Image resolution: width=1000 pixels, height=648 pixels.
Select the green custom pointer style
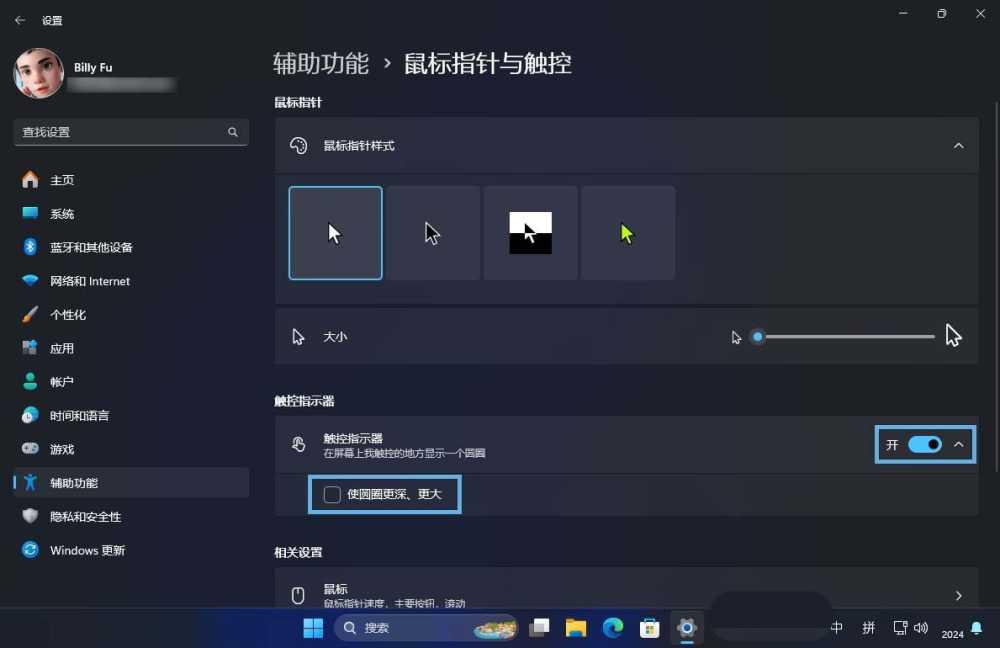[627, 232]
